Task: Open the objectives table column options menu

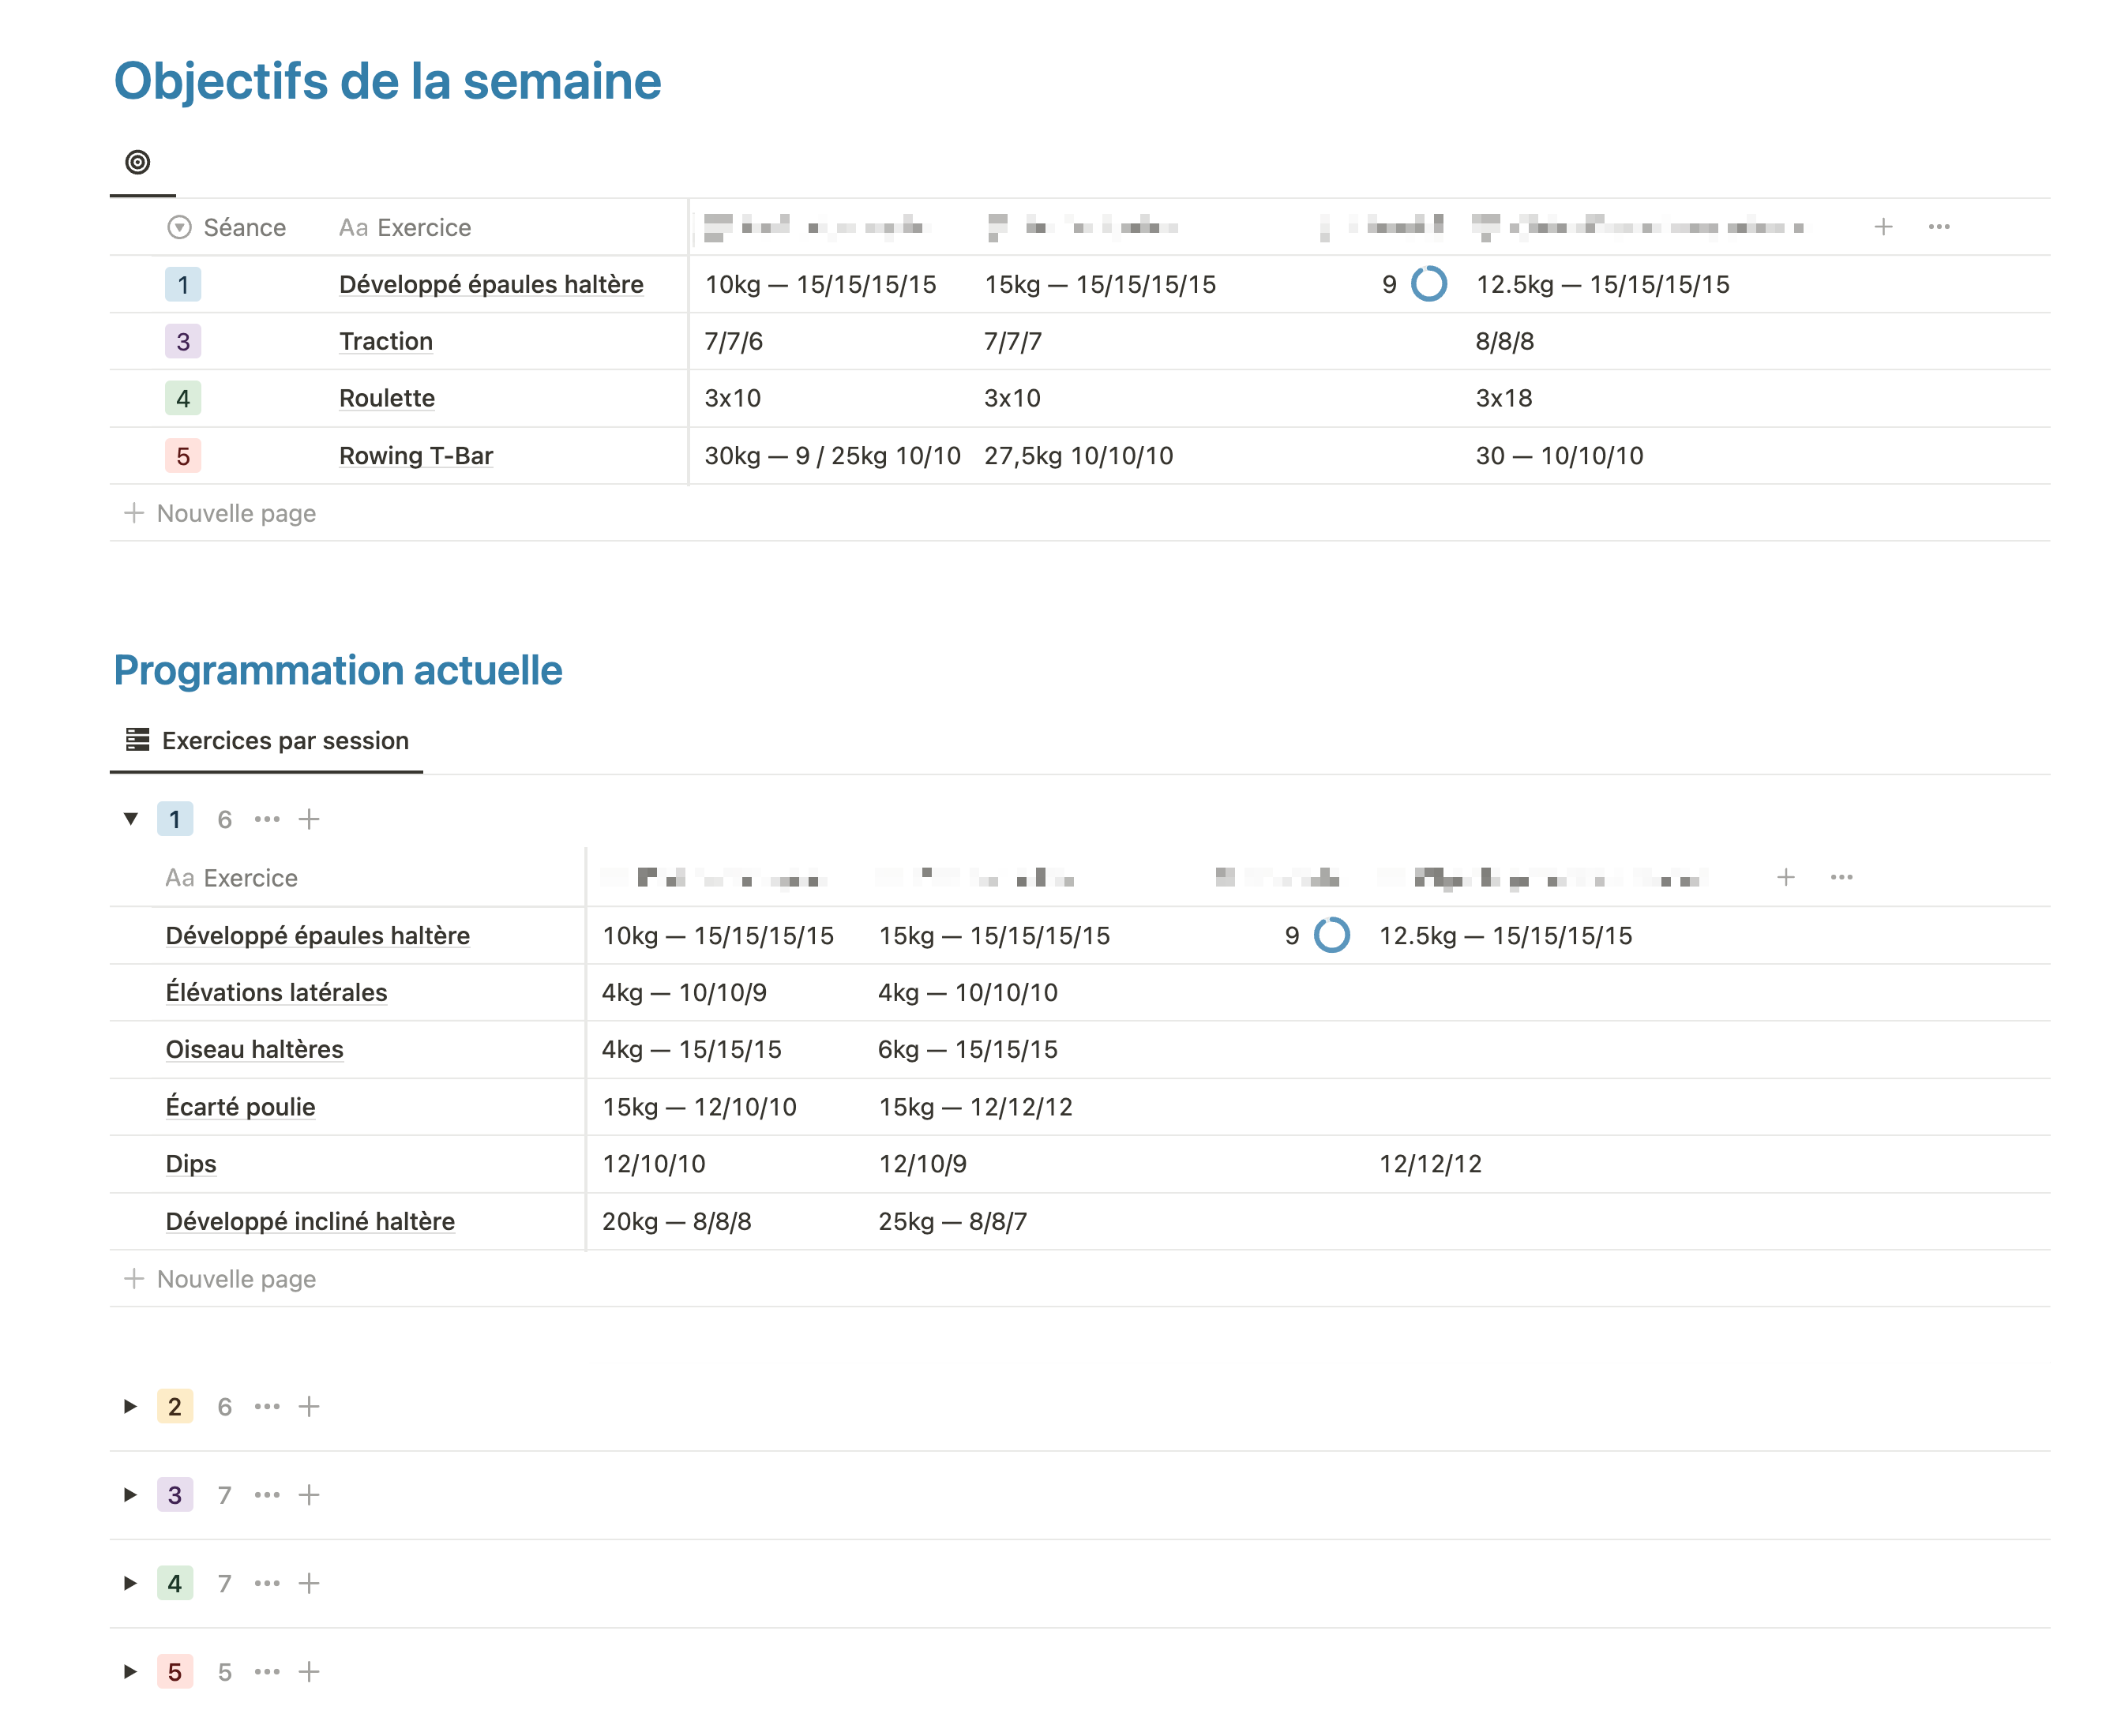Action: tap(1938, 227)
